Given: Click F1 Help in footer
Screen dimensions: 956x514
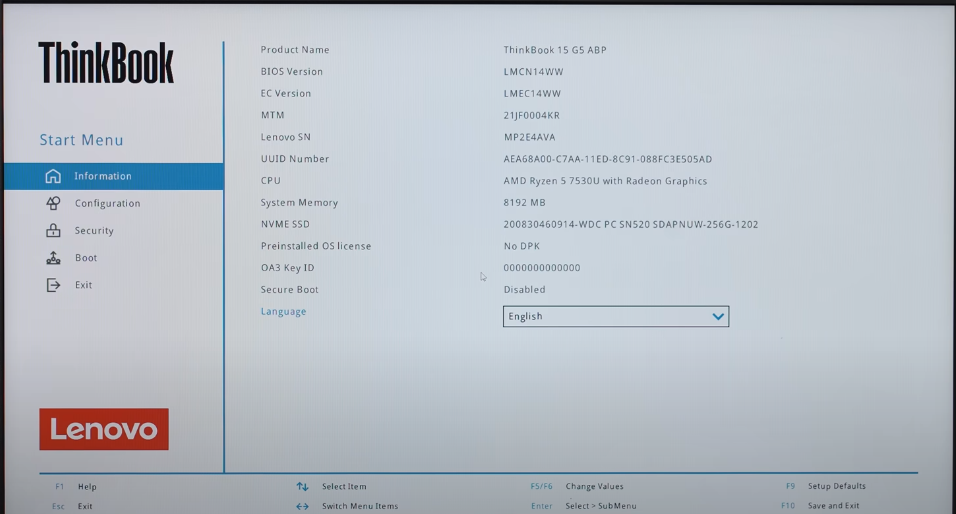Looking at the screenshot, I should coord(76,487).
